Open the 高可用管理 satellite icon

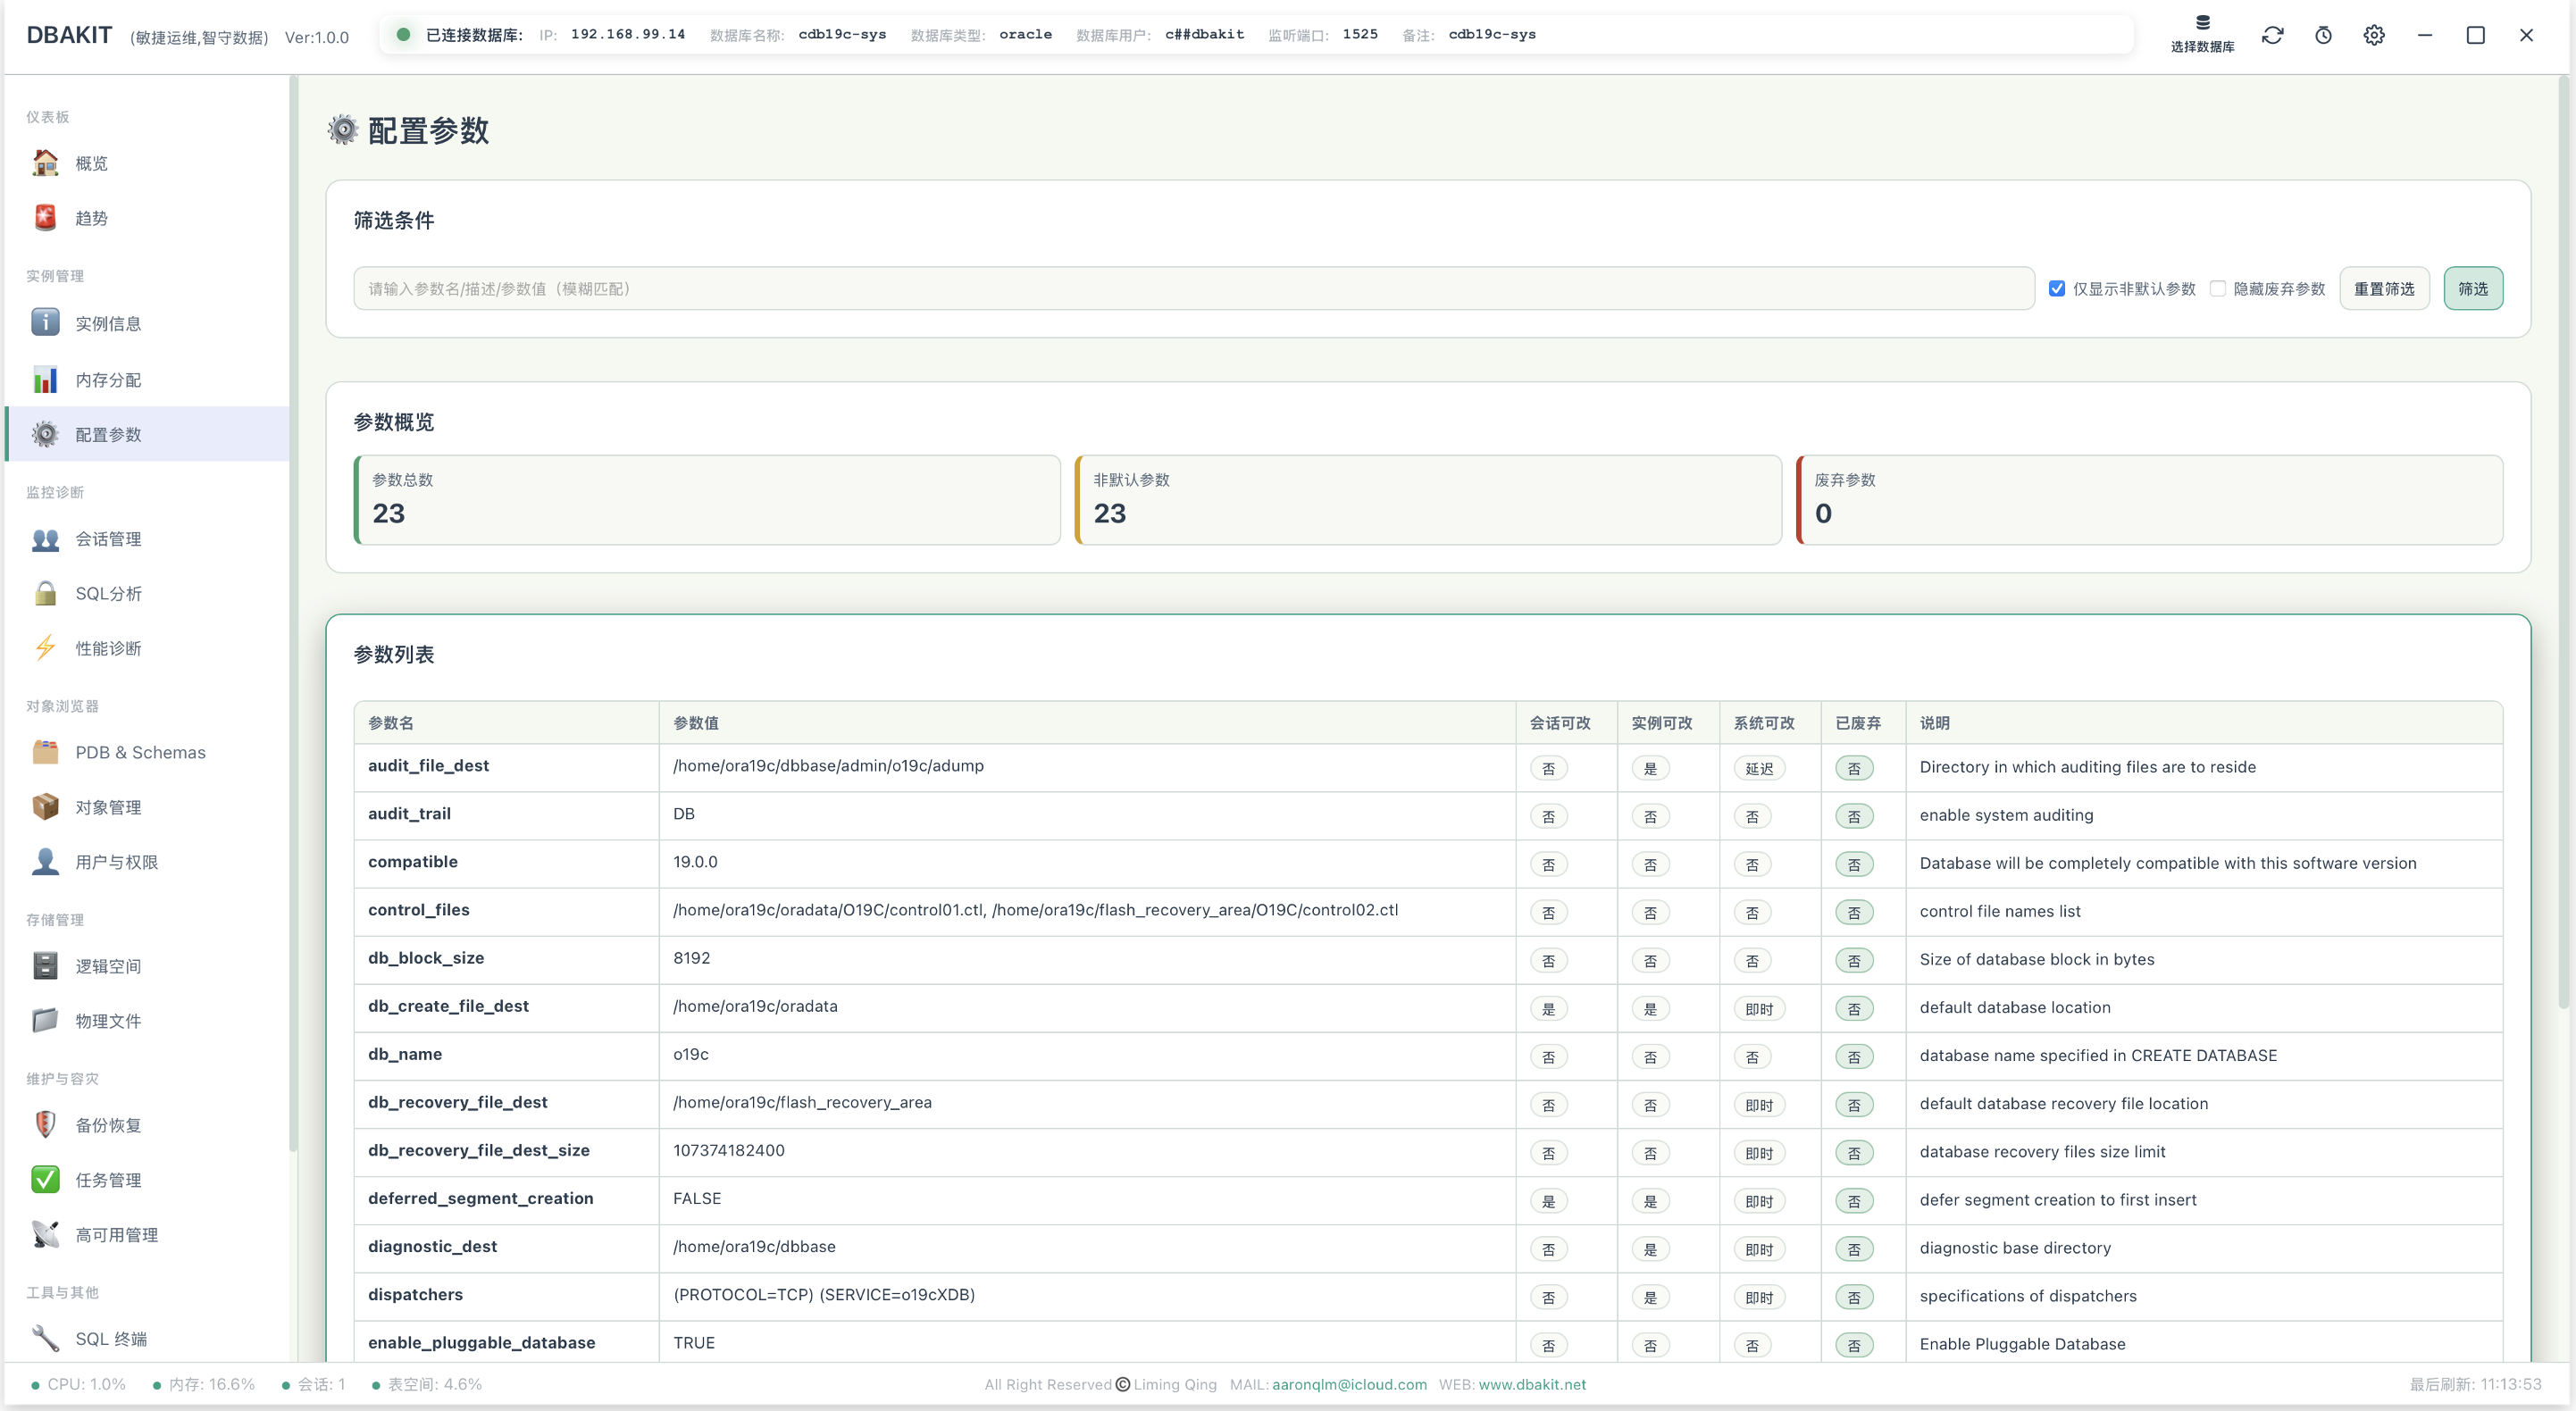tap(45, 1235)
